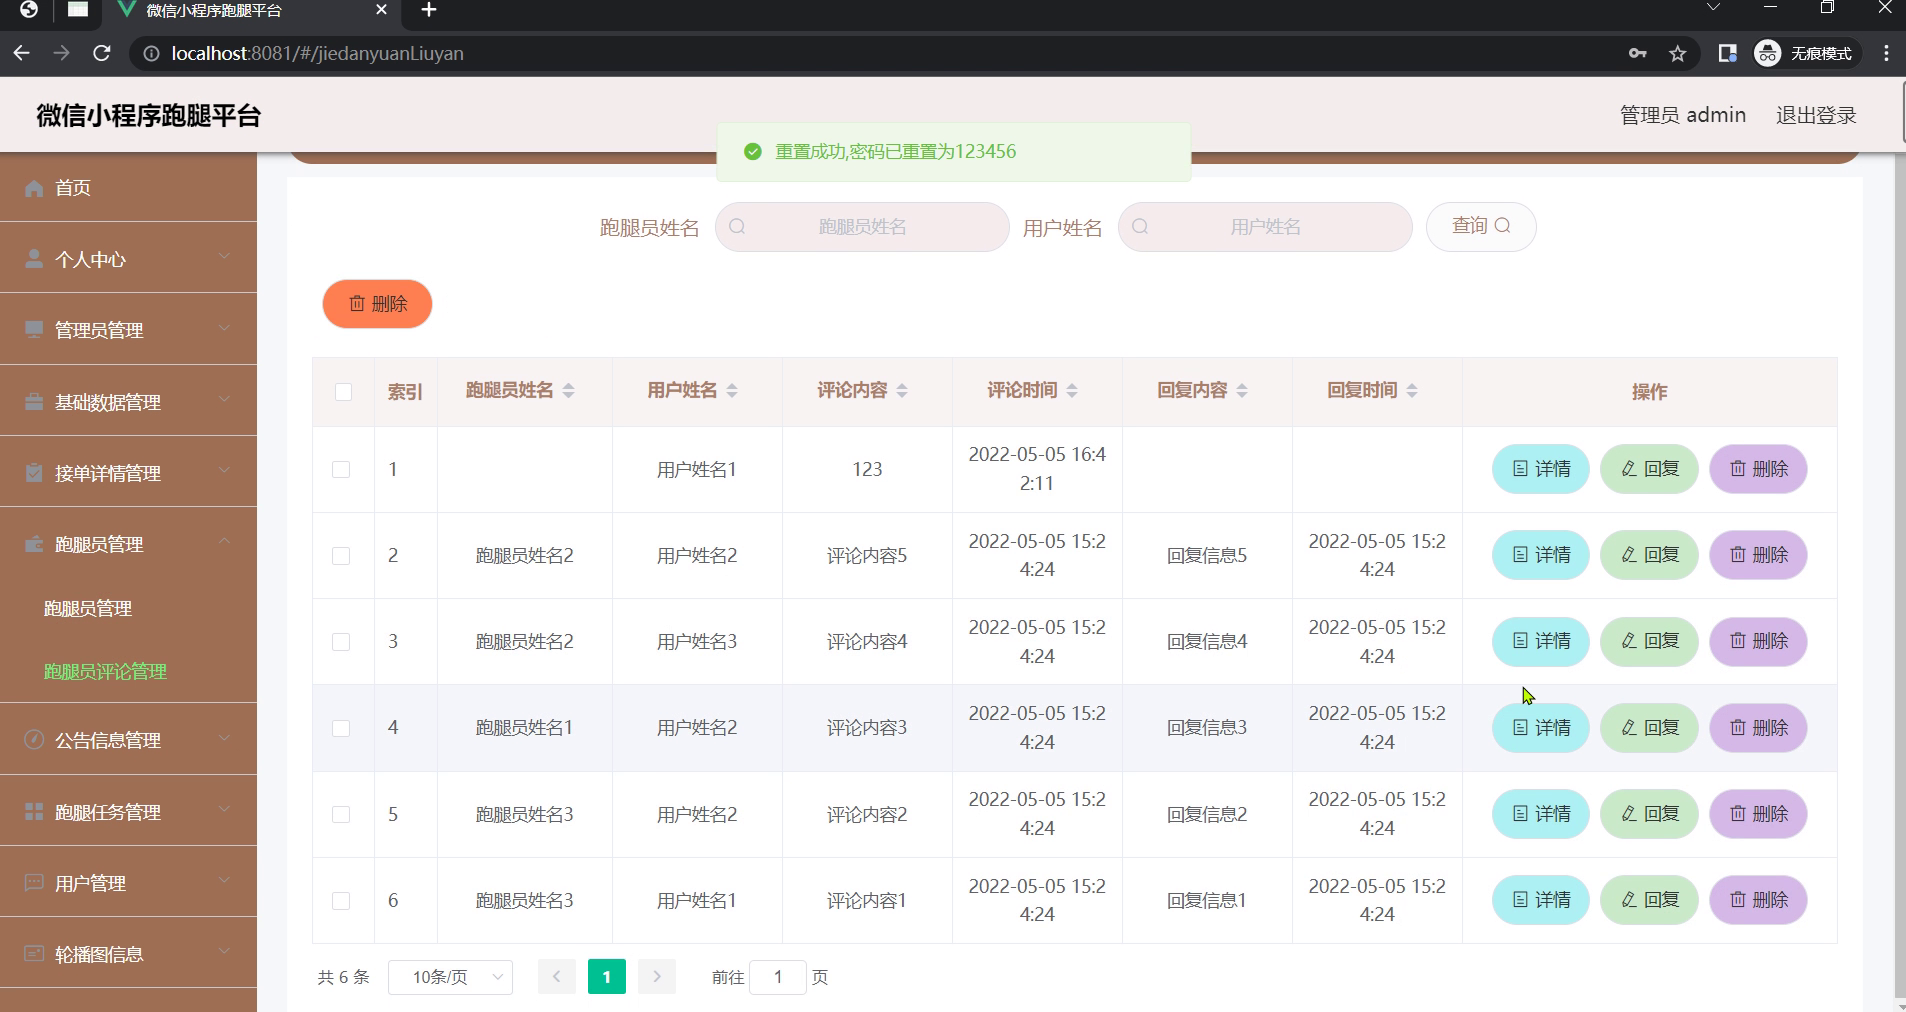Open the 10条/页 page size dropdown
1906x1012 pixels.
point(450,977)
